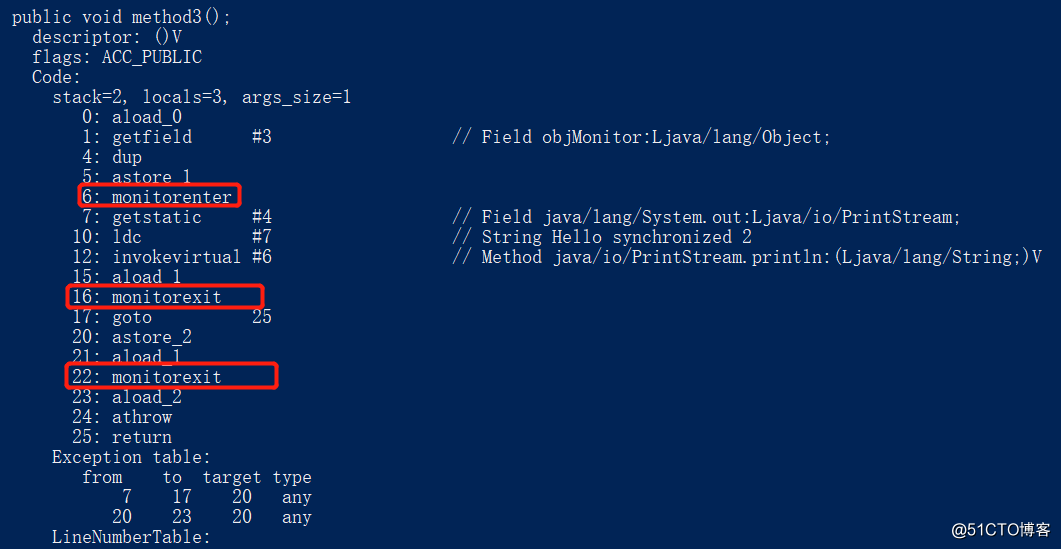Screen dimensions: 1061x549
Task: Click the aload_0 instruction
Action: point(132,118)
